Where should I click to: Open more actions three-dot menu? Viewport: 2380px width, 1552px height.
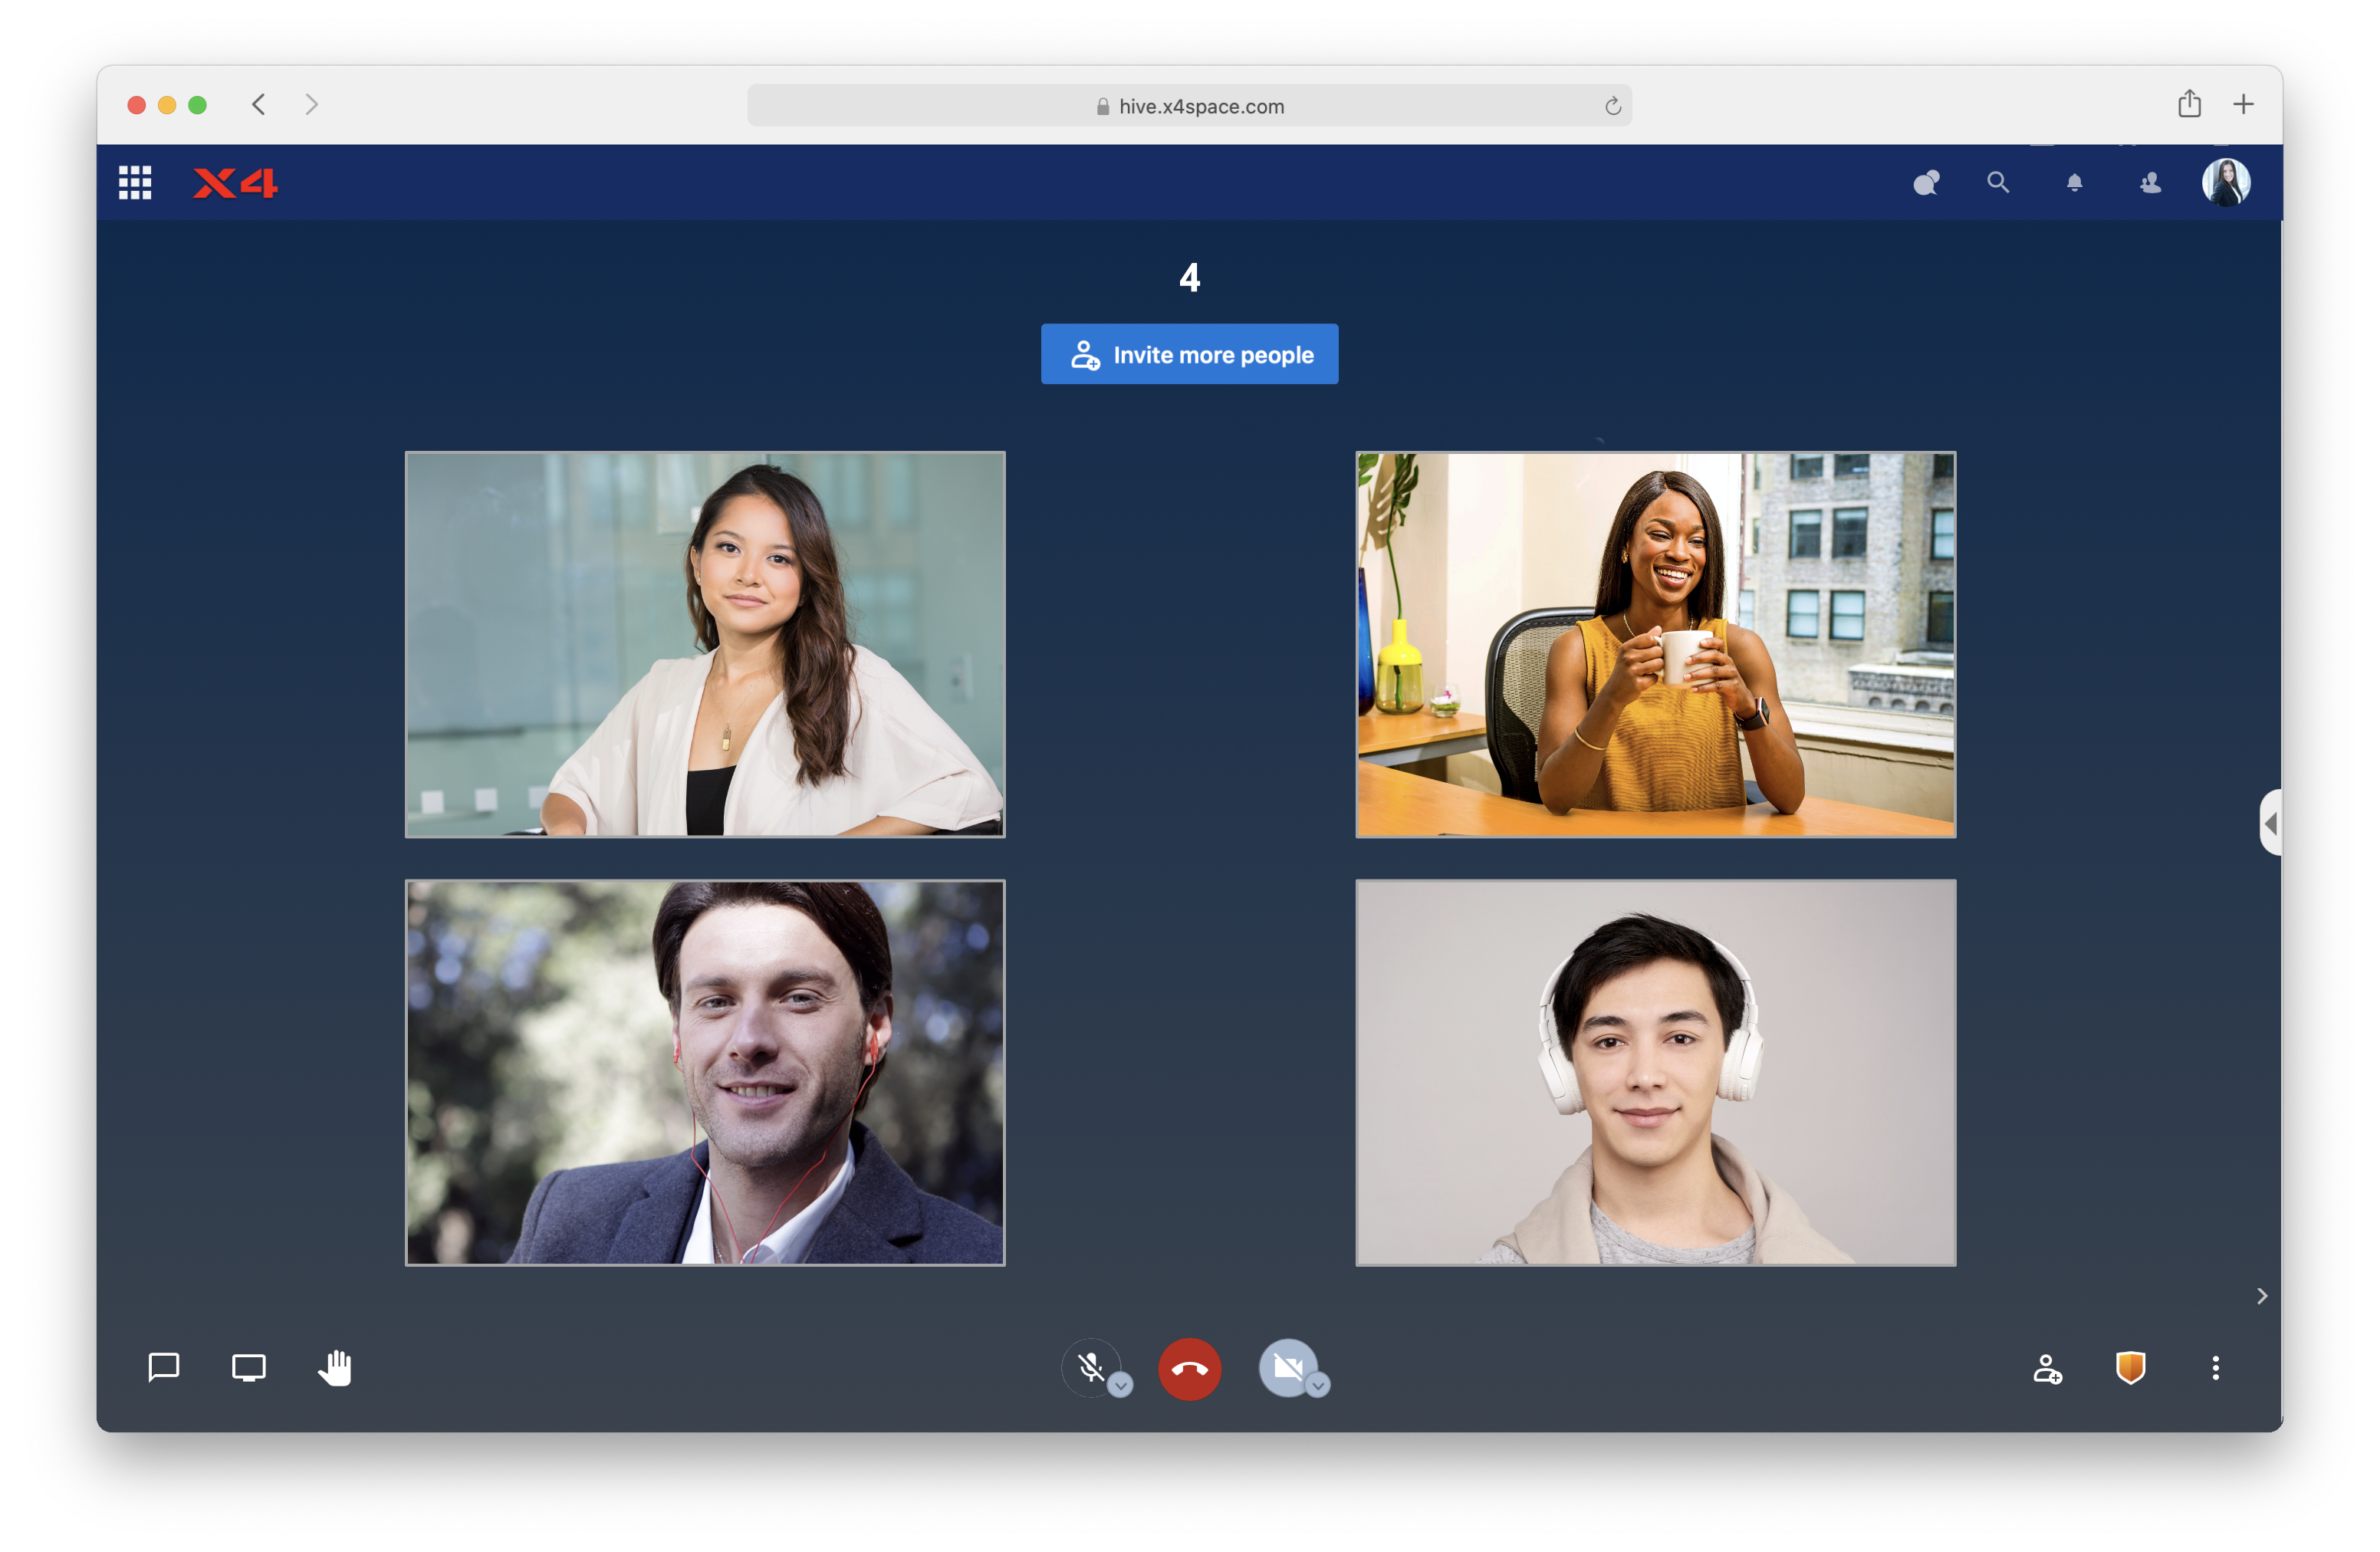pos(2216,1368)
